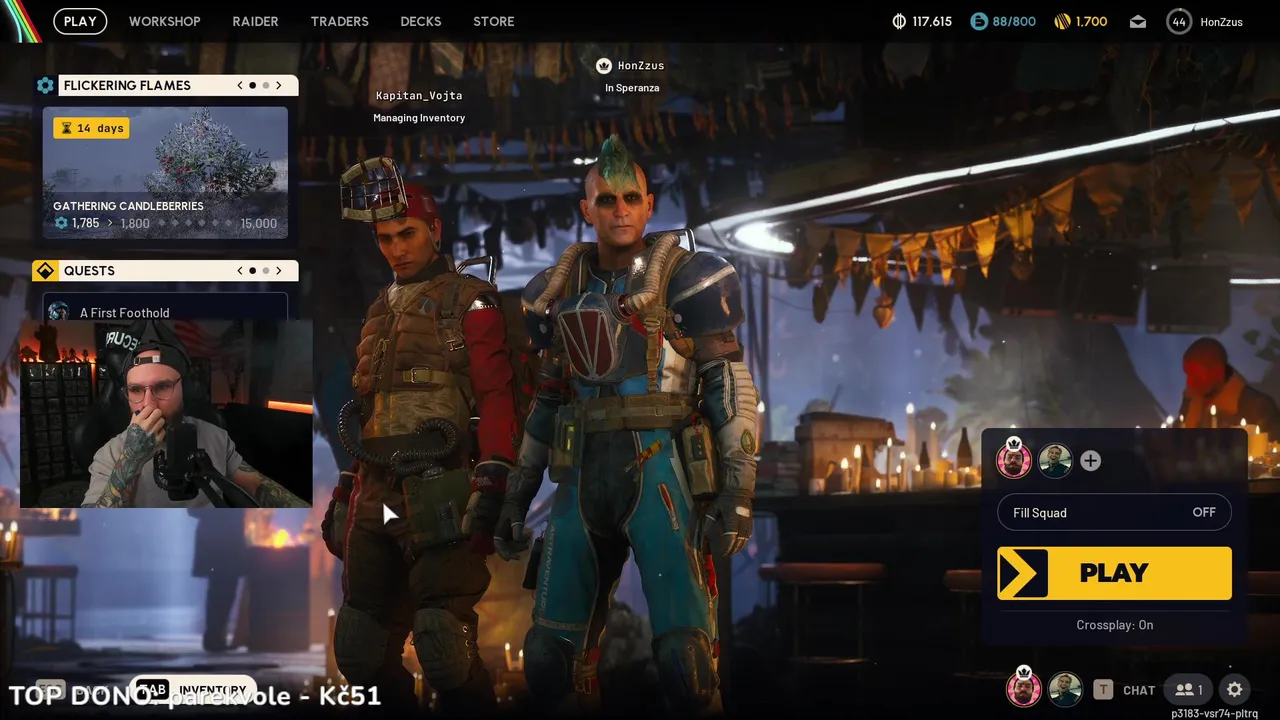Click the big yellow PLAY button

(x=1114, y=573)
